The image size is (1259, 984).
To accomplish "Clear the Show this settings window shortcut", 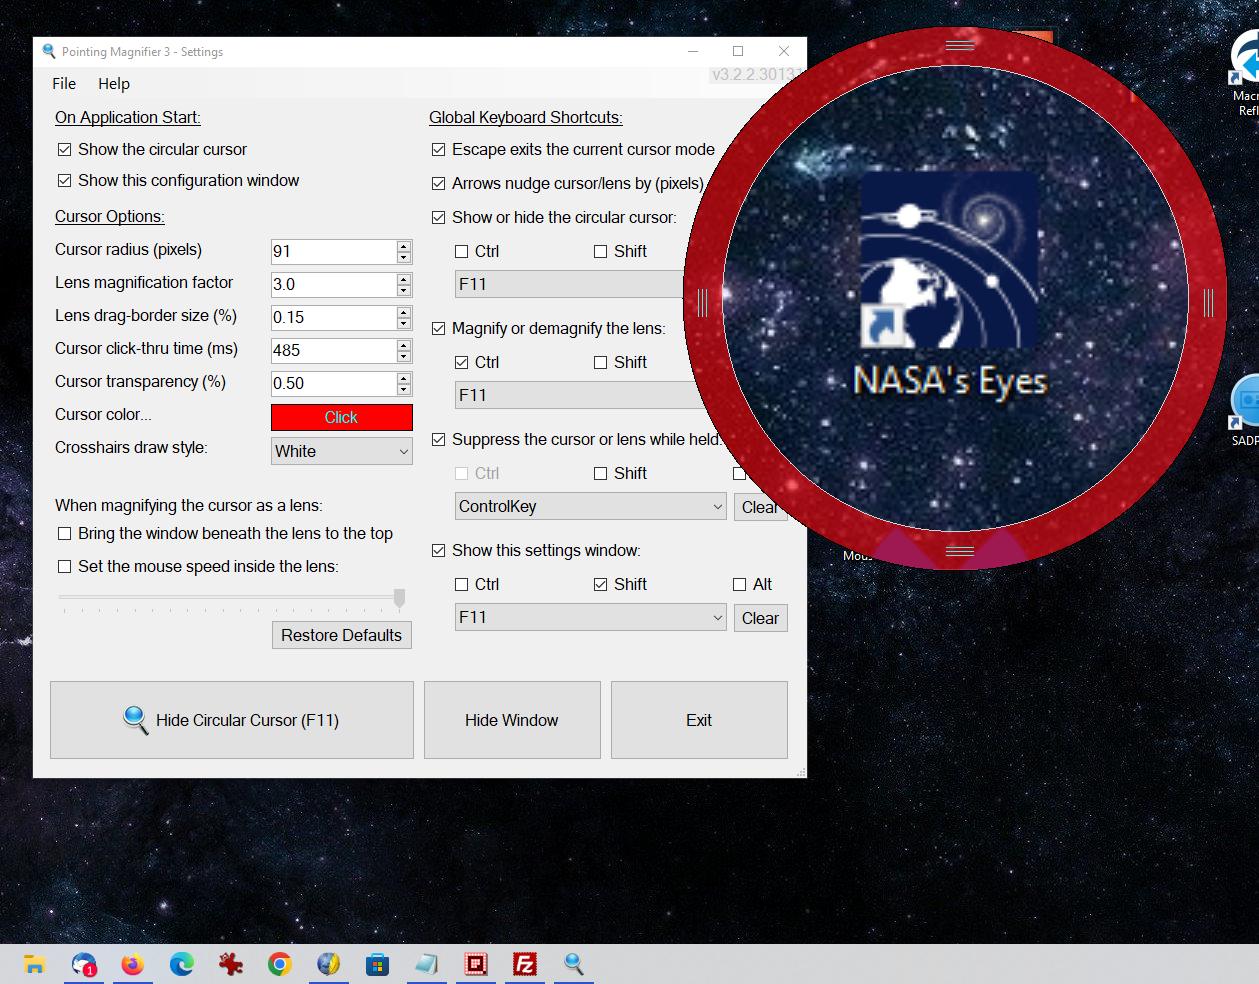I will click(760, 618).
